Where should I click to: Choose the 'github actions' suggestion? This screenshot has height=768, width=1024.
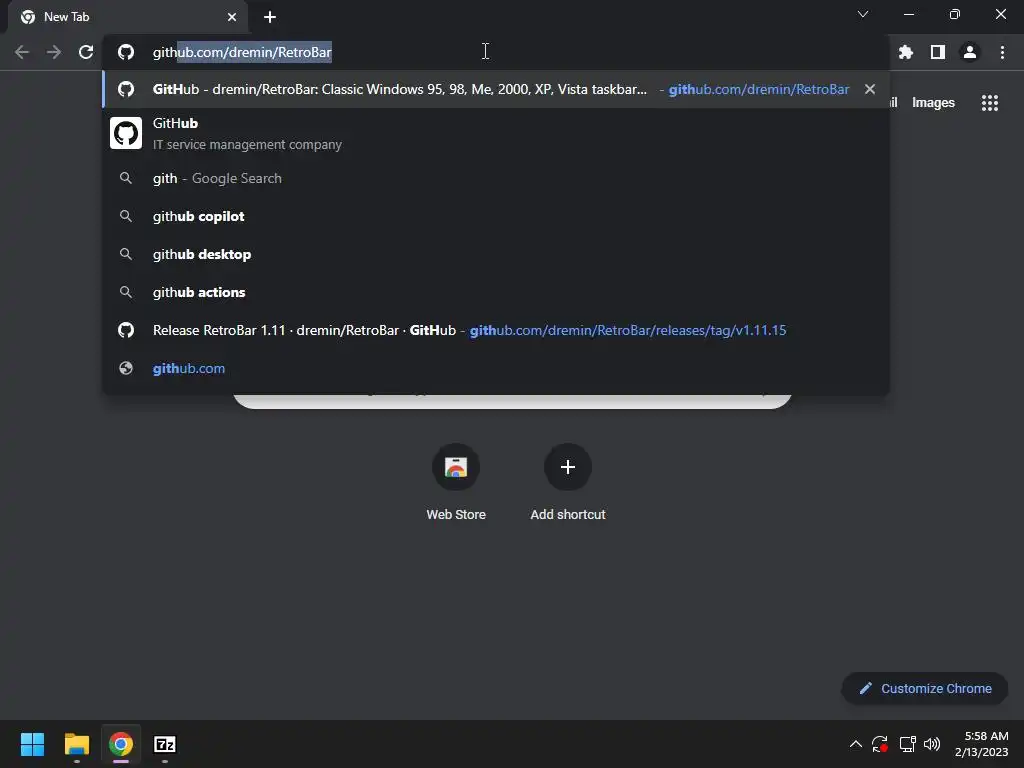click(x=496, y=292)
